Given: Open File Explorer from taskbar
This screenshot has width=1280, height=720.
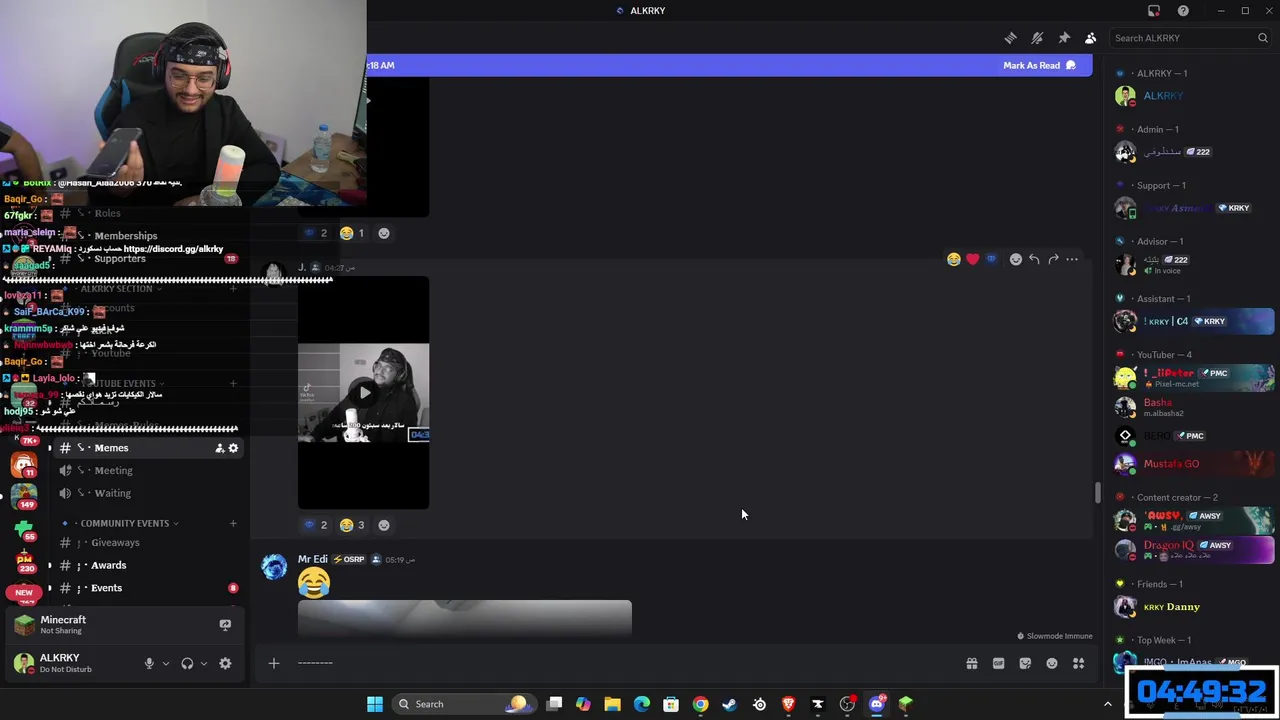Looking at the screenshot, I should pos(612,704).
